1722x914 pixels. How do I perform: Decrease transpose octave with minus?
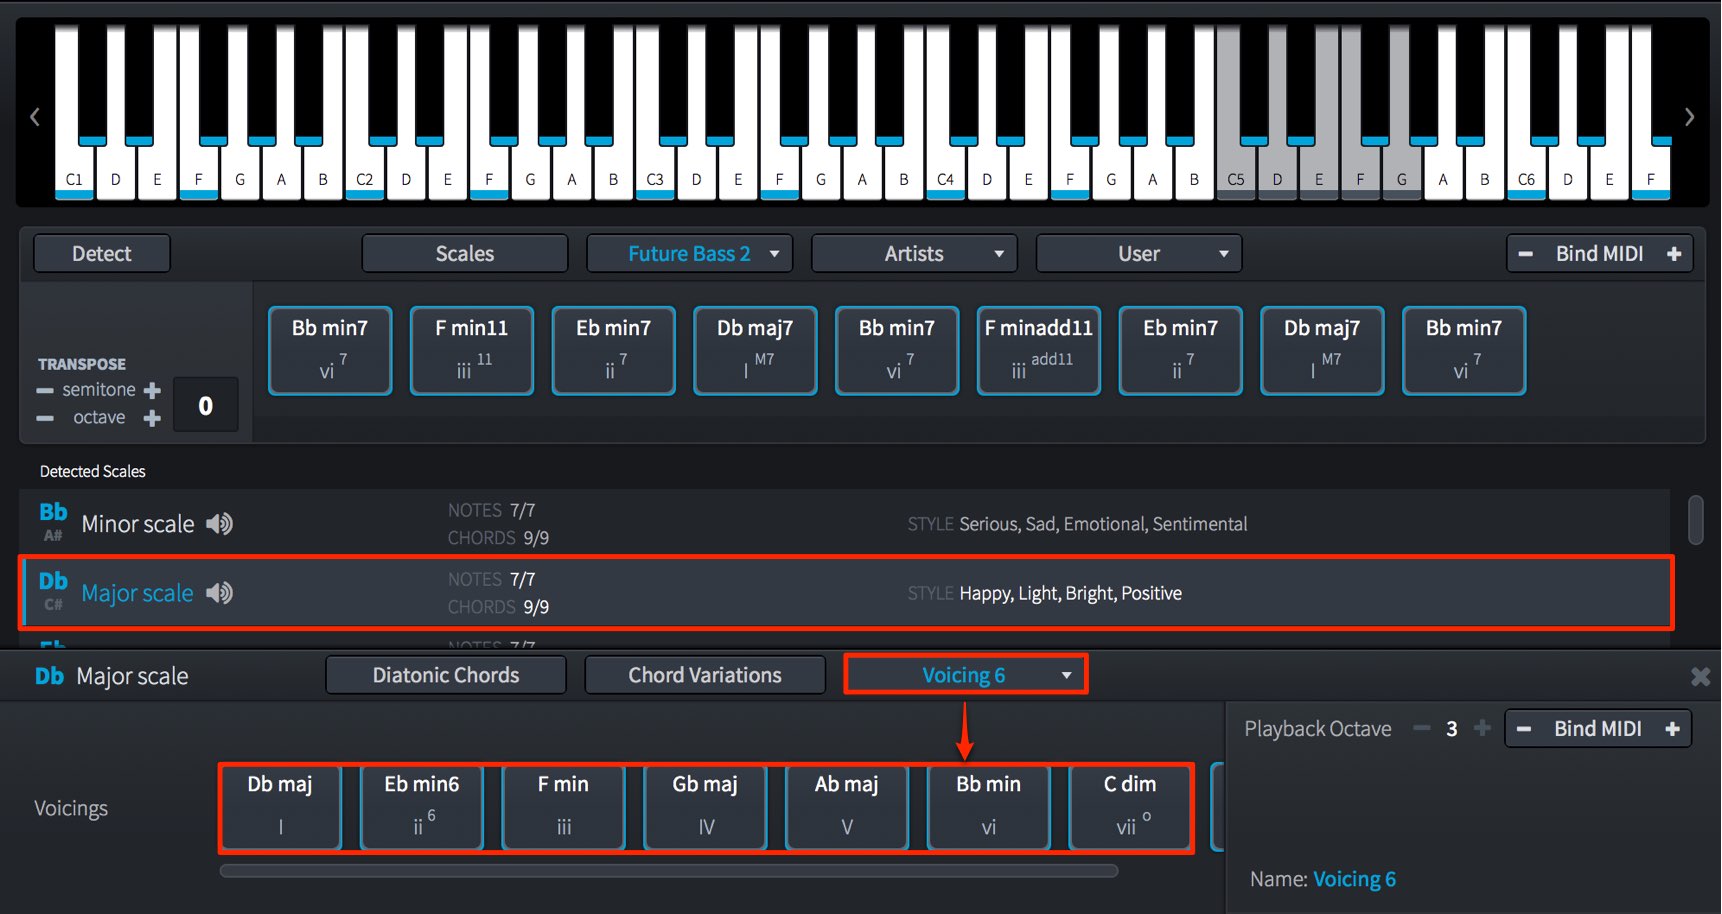tap(45, 418)
